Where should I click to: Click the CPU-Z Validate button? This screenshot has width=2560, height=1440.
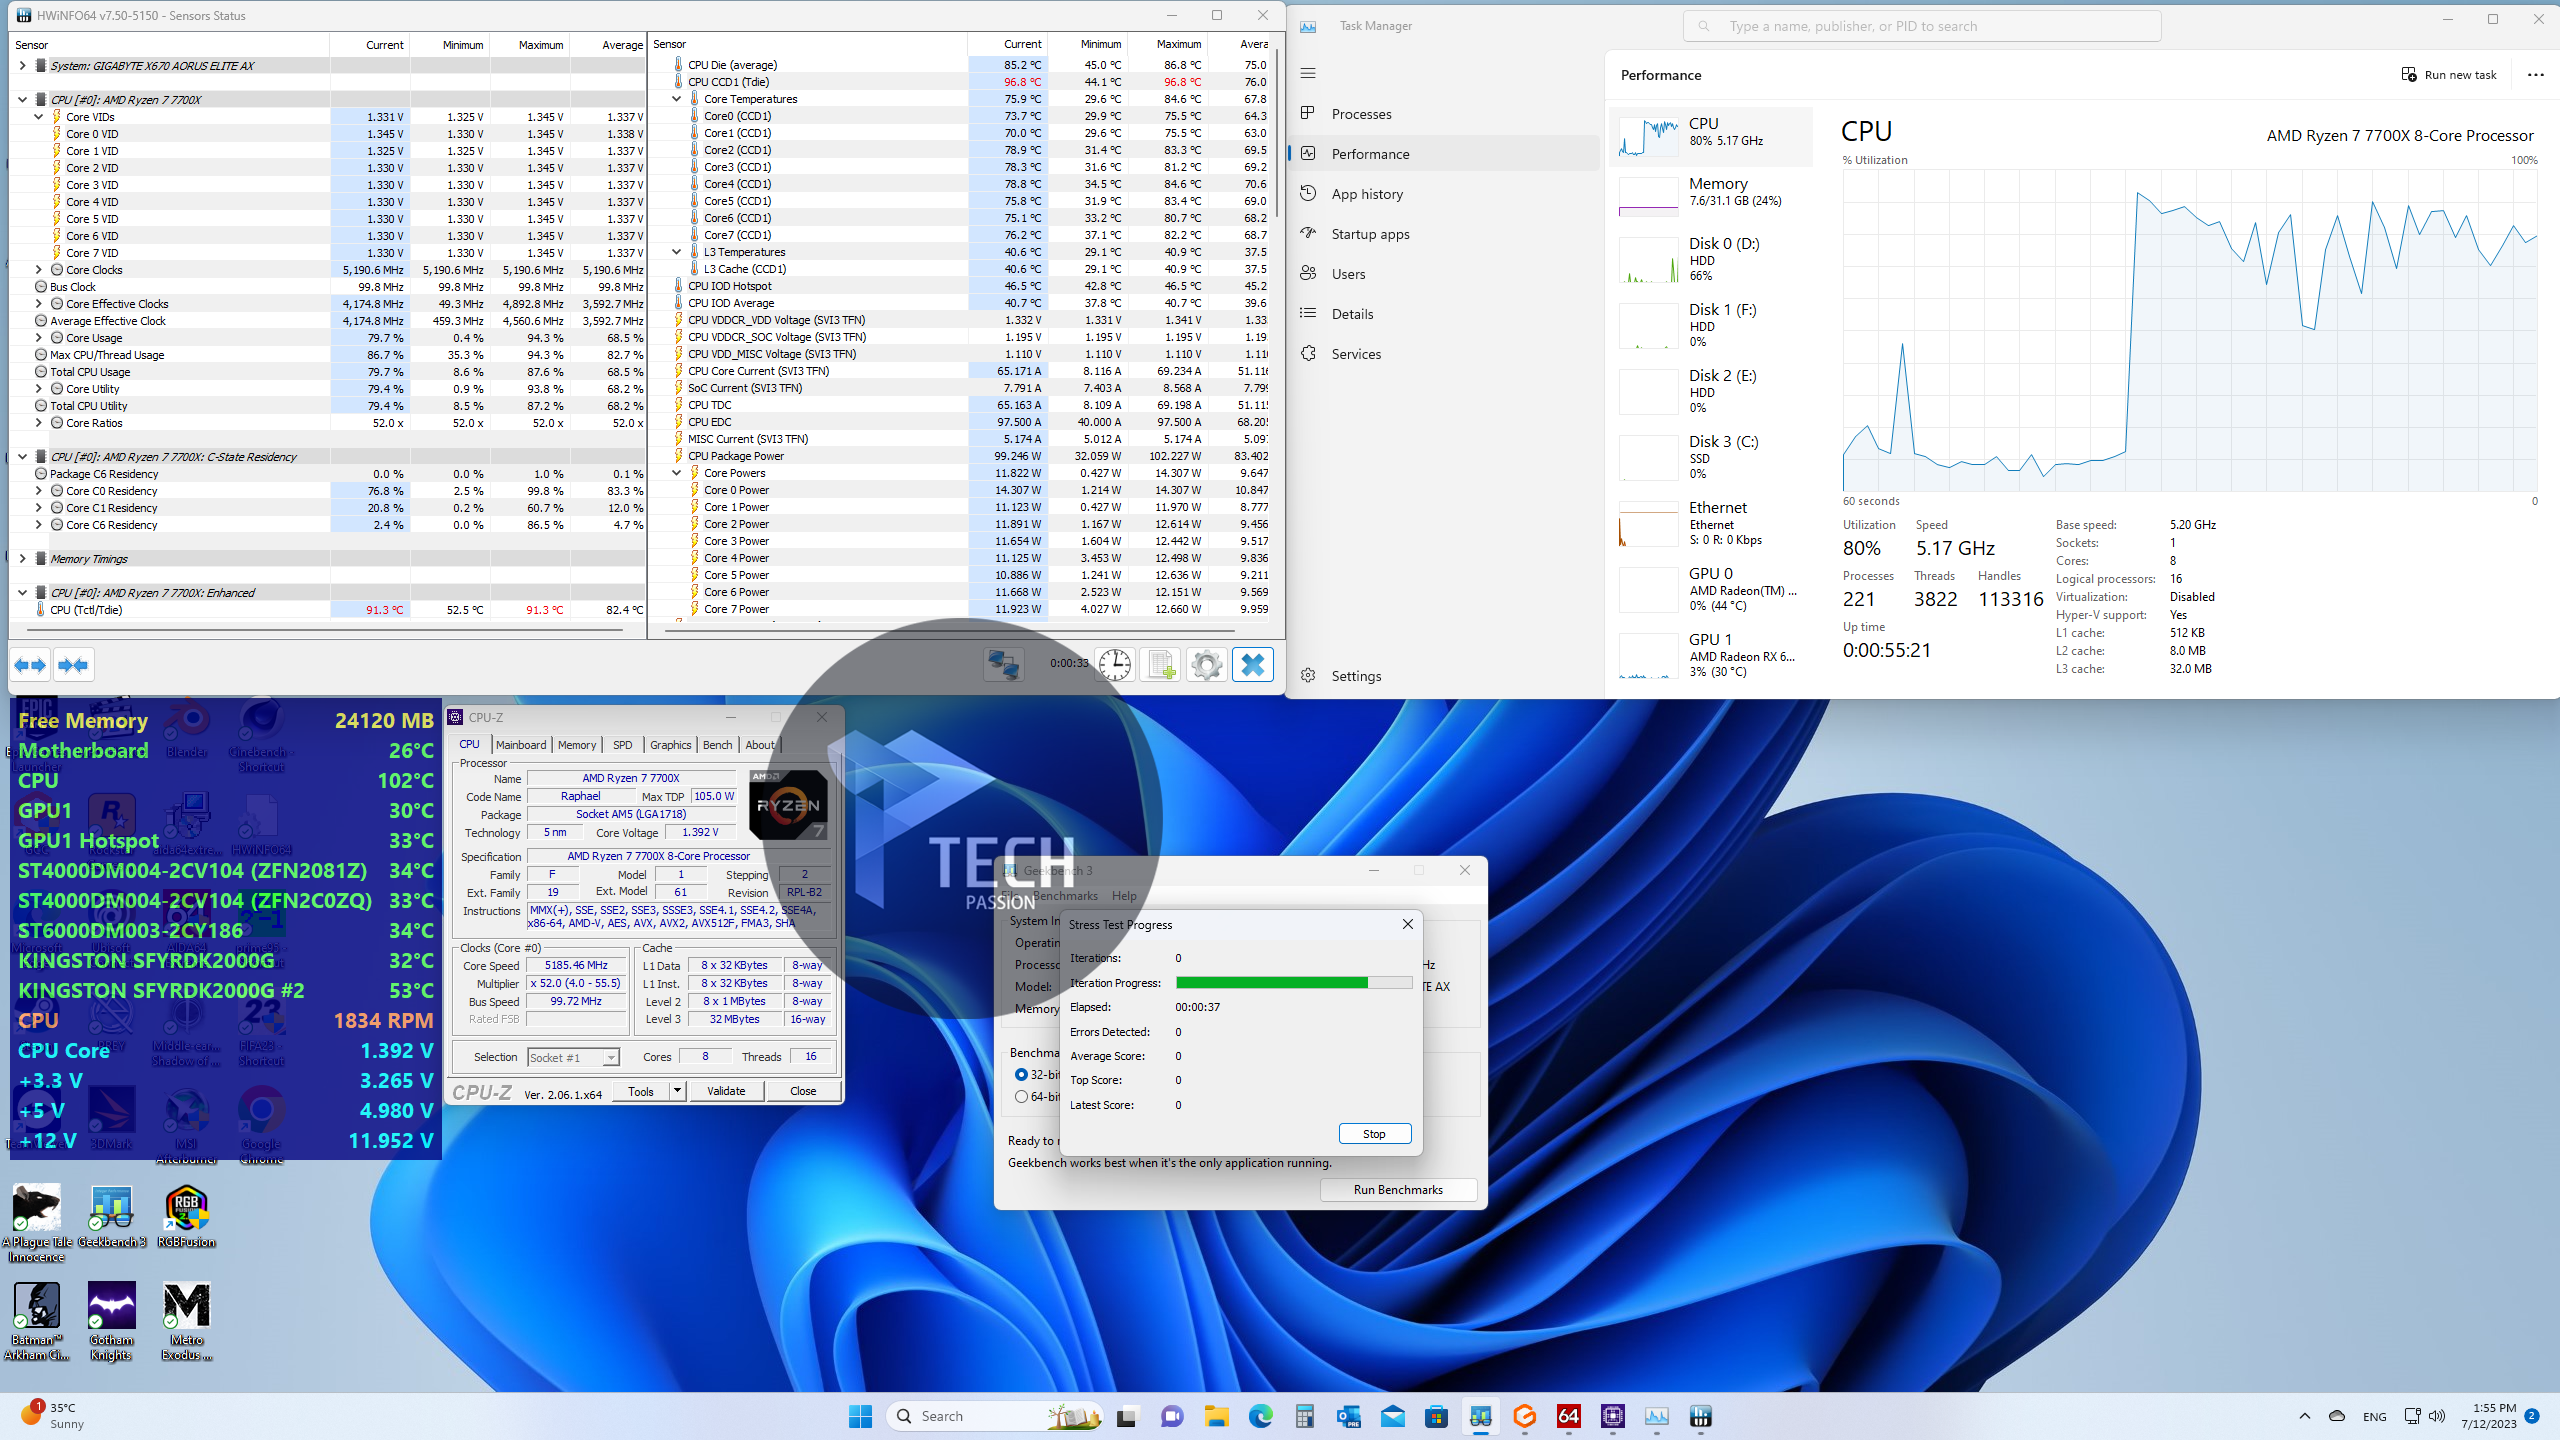click(x=725, y=1091)
